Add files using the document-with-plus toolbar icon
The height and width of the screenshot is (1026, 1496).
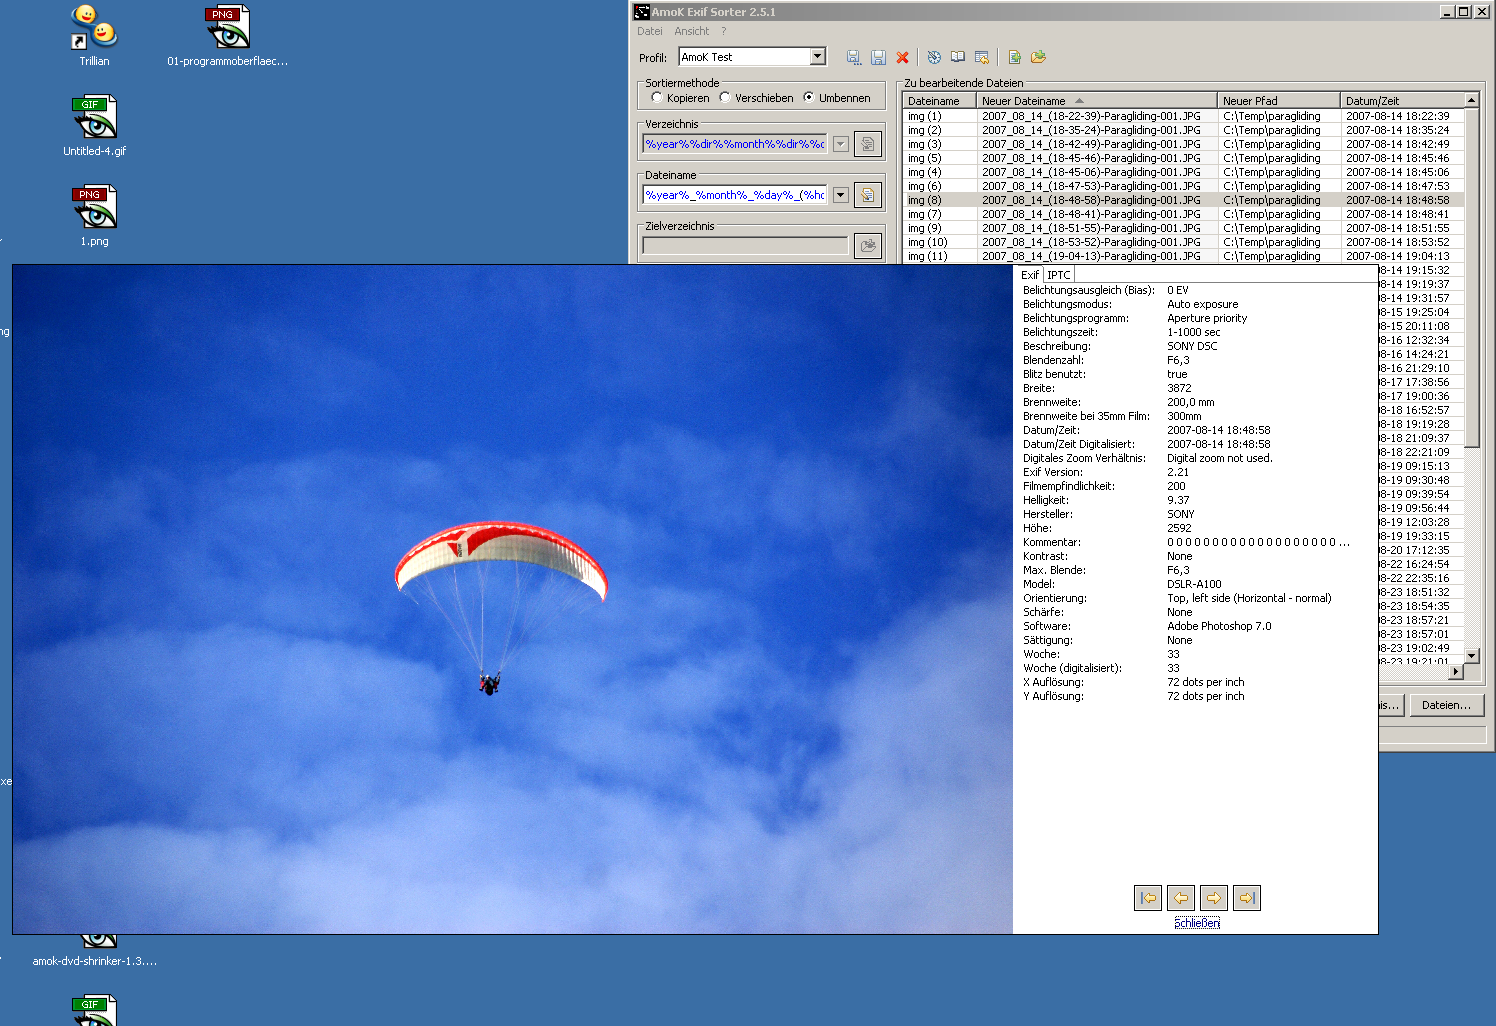point(1013,57)
